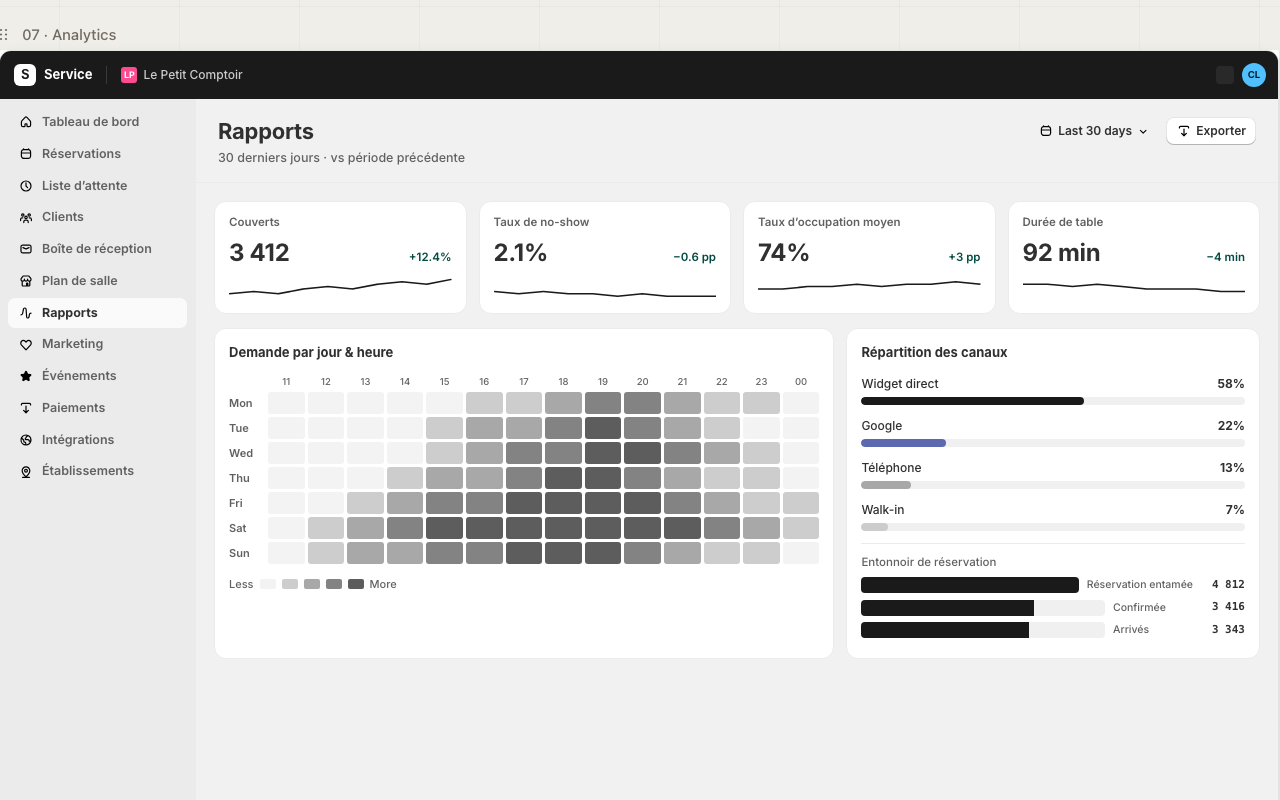This screenshot has width=1280, height=800.
Task: Click the Événements star icon
Action: [26, 376]
